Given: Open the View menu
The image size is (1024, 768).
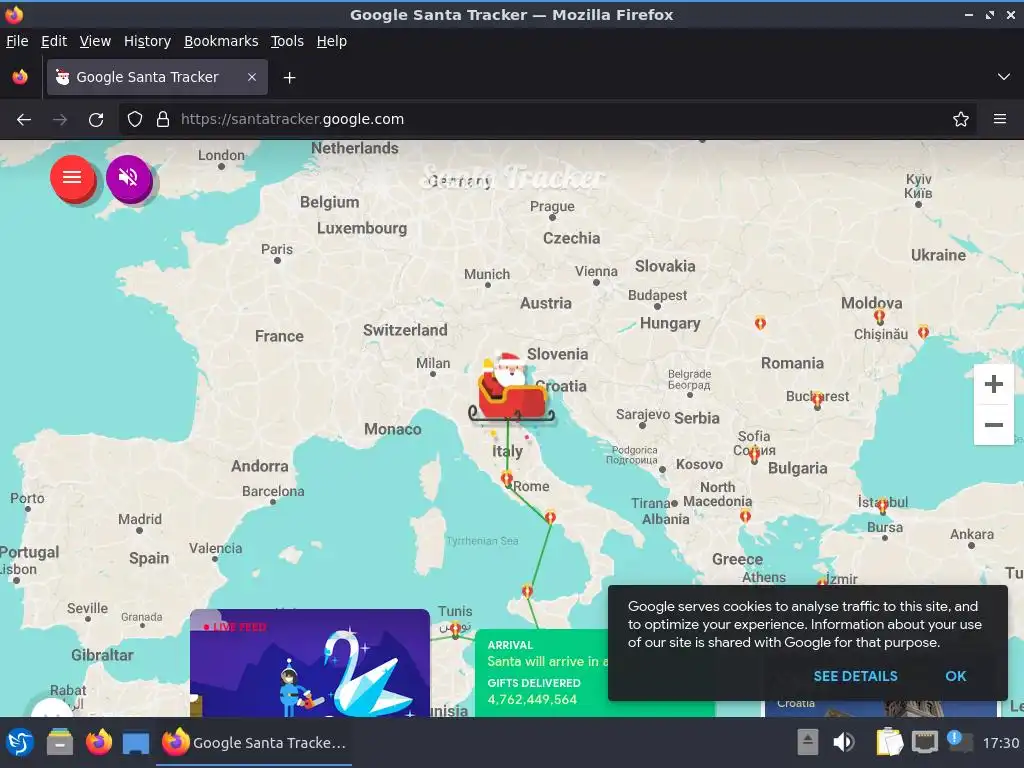Looking at the screenshot, I should (x=95, y=41).
